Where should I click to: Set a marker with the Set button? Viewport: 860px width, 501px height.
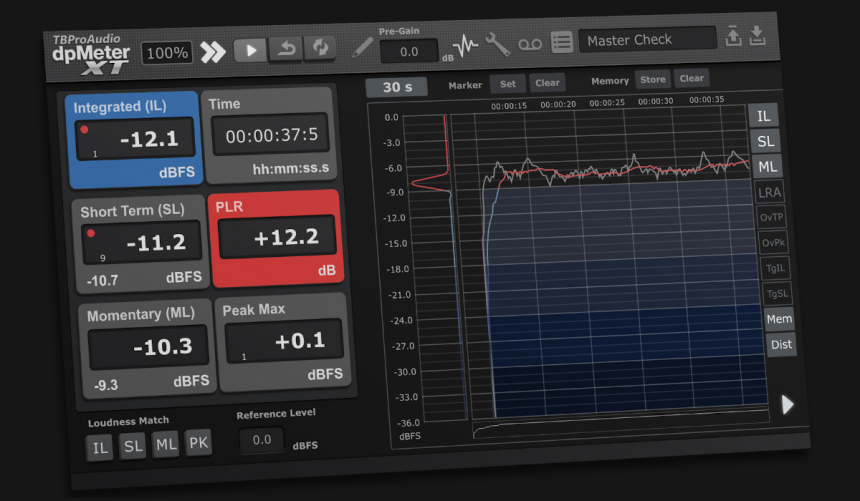tap(507, 84)
